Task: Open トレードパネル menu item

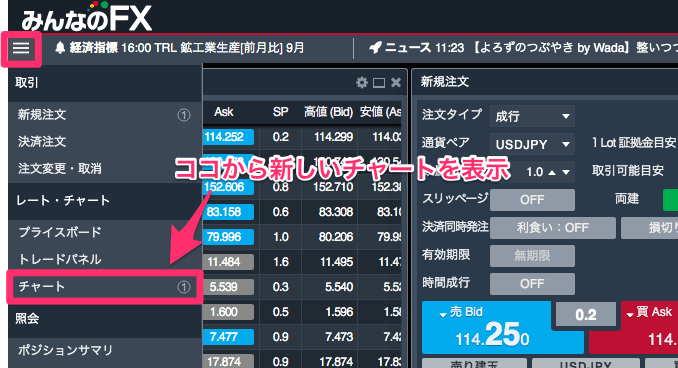Action: [x=105, y=259]
